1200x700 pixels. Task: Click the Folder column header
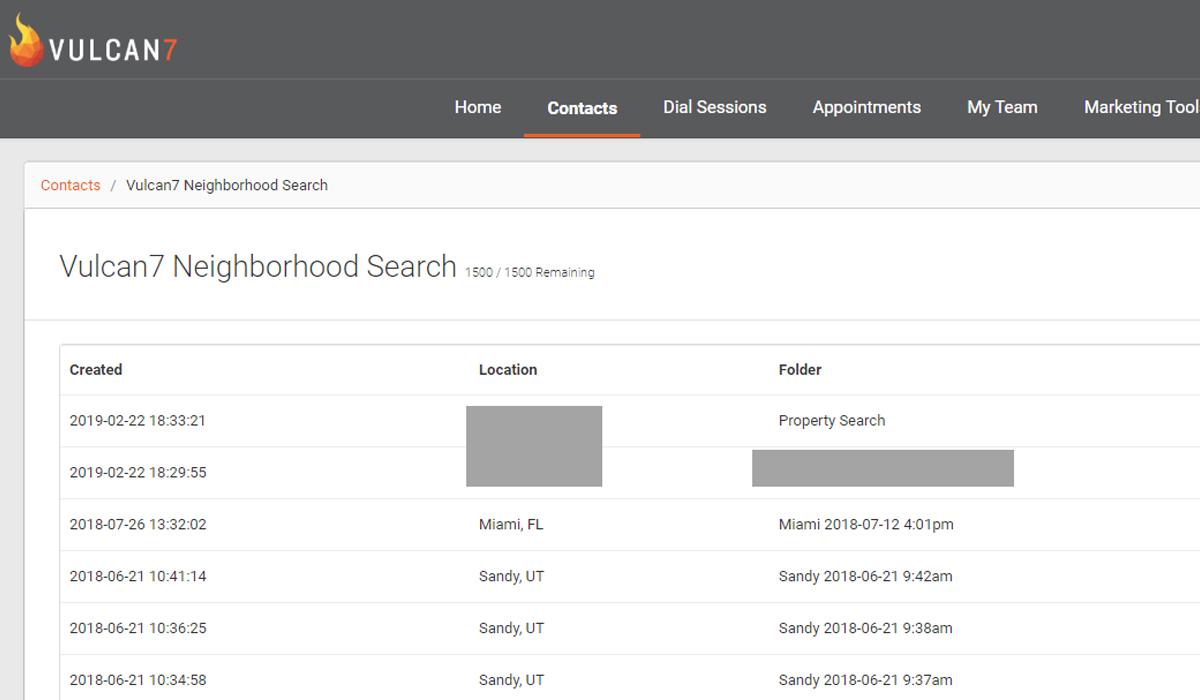point(800,370)
